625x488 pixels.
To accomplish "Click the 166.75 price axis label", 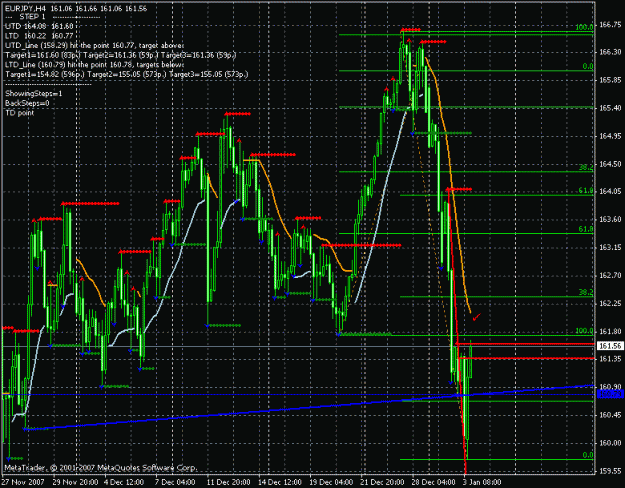I will click(x=610, y=25).
